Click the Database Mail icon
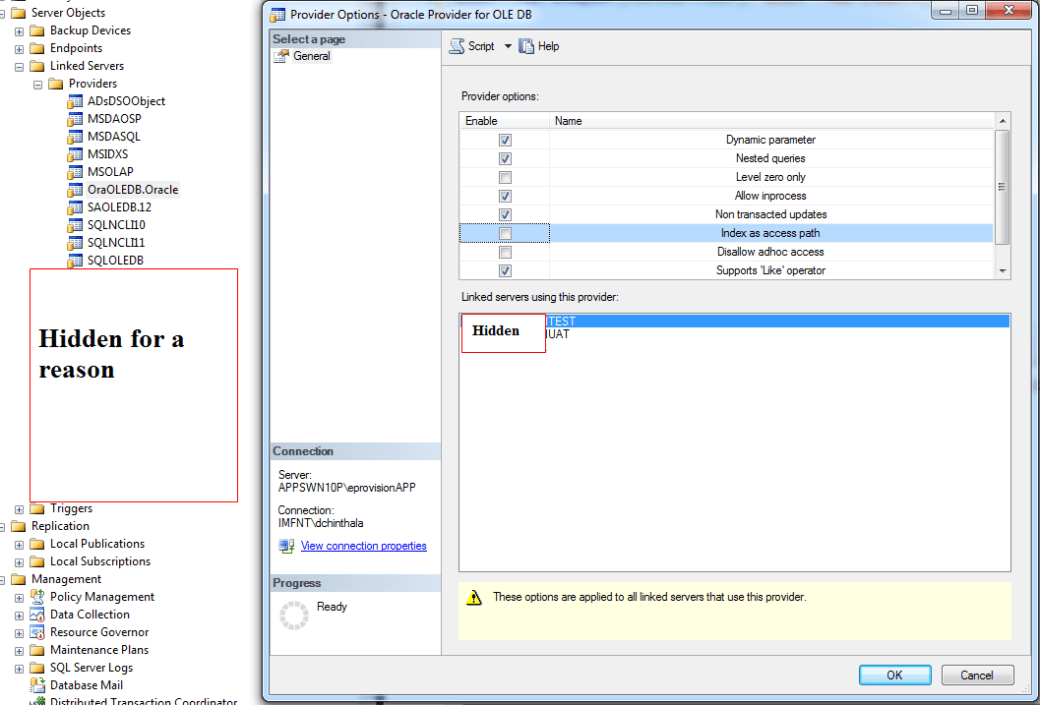Screen dimensions: 1040x705 click(39, 686)
